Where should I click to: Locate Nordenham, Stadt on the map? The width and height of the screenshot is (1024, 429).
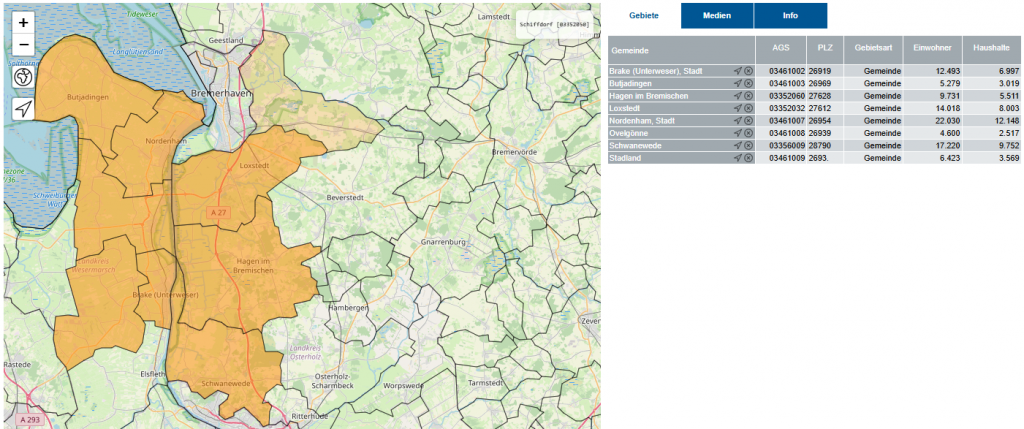click(x=738, y=121)
